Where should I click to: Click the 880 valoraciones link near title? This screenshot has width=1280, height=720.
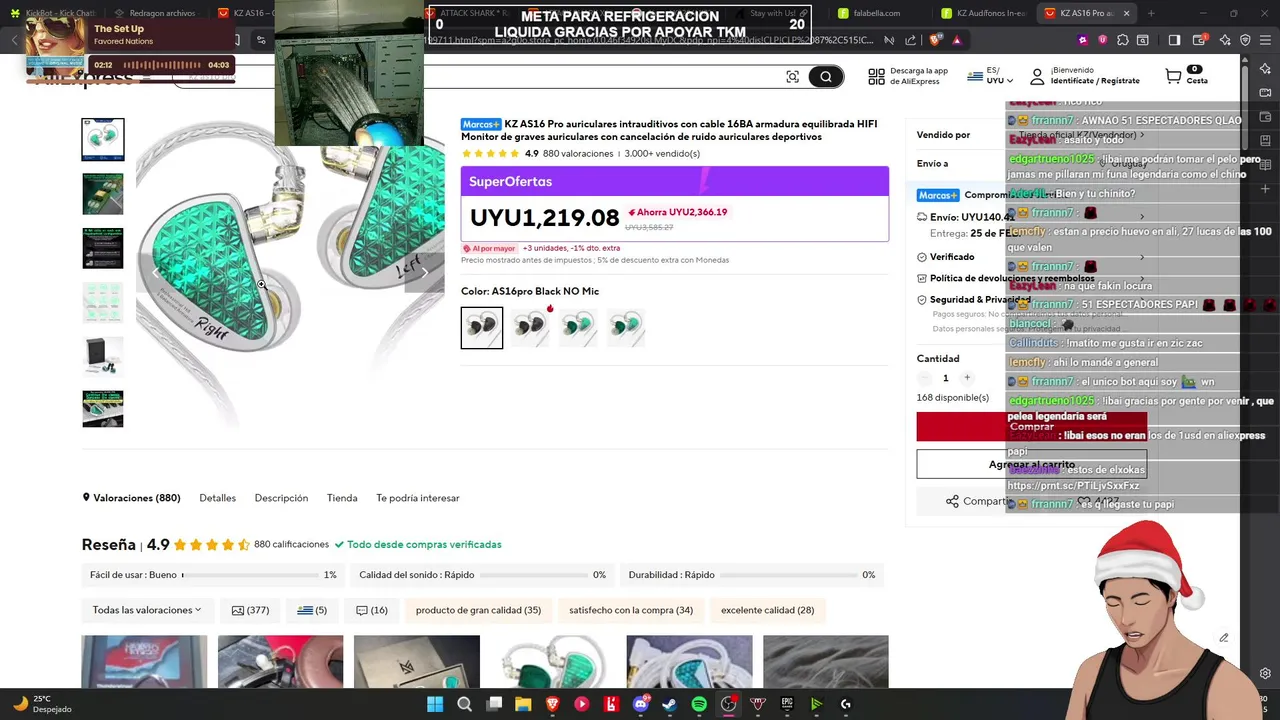(578, 154)
